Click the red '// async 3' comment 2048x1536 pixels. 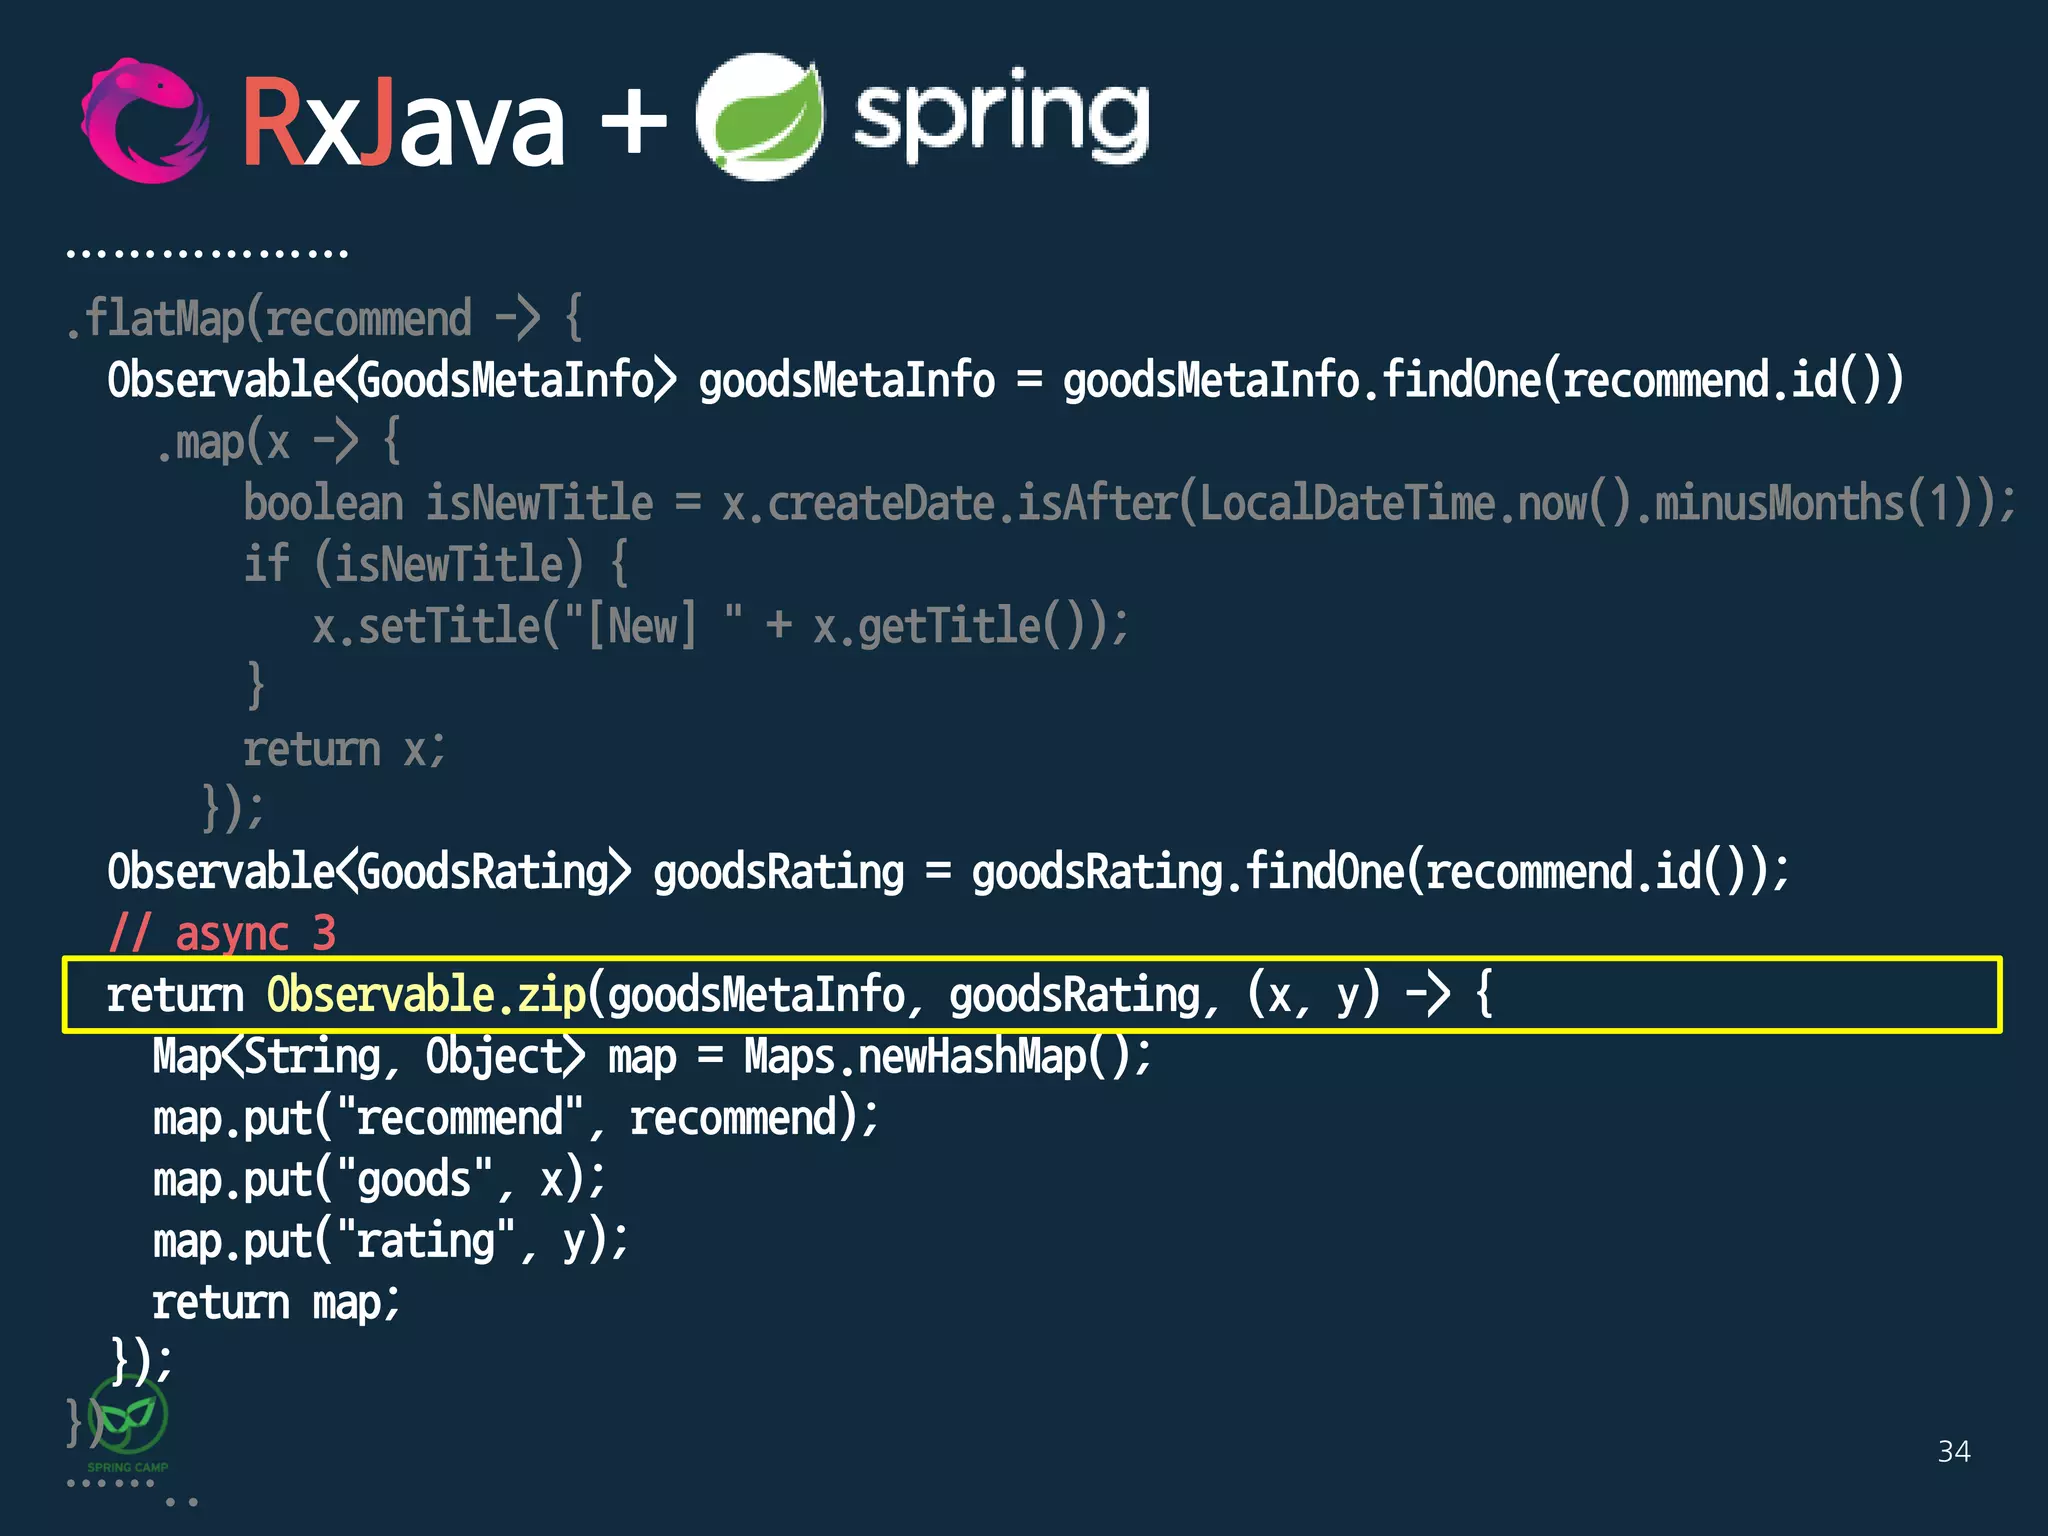point(222,934)
